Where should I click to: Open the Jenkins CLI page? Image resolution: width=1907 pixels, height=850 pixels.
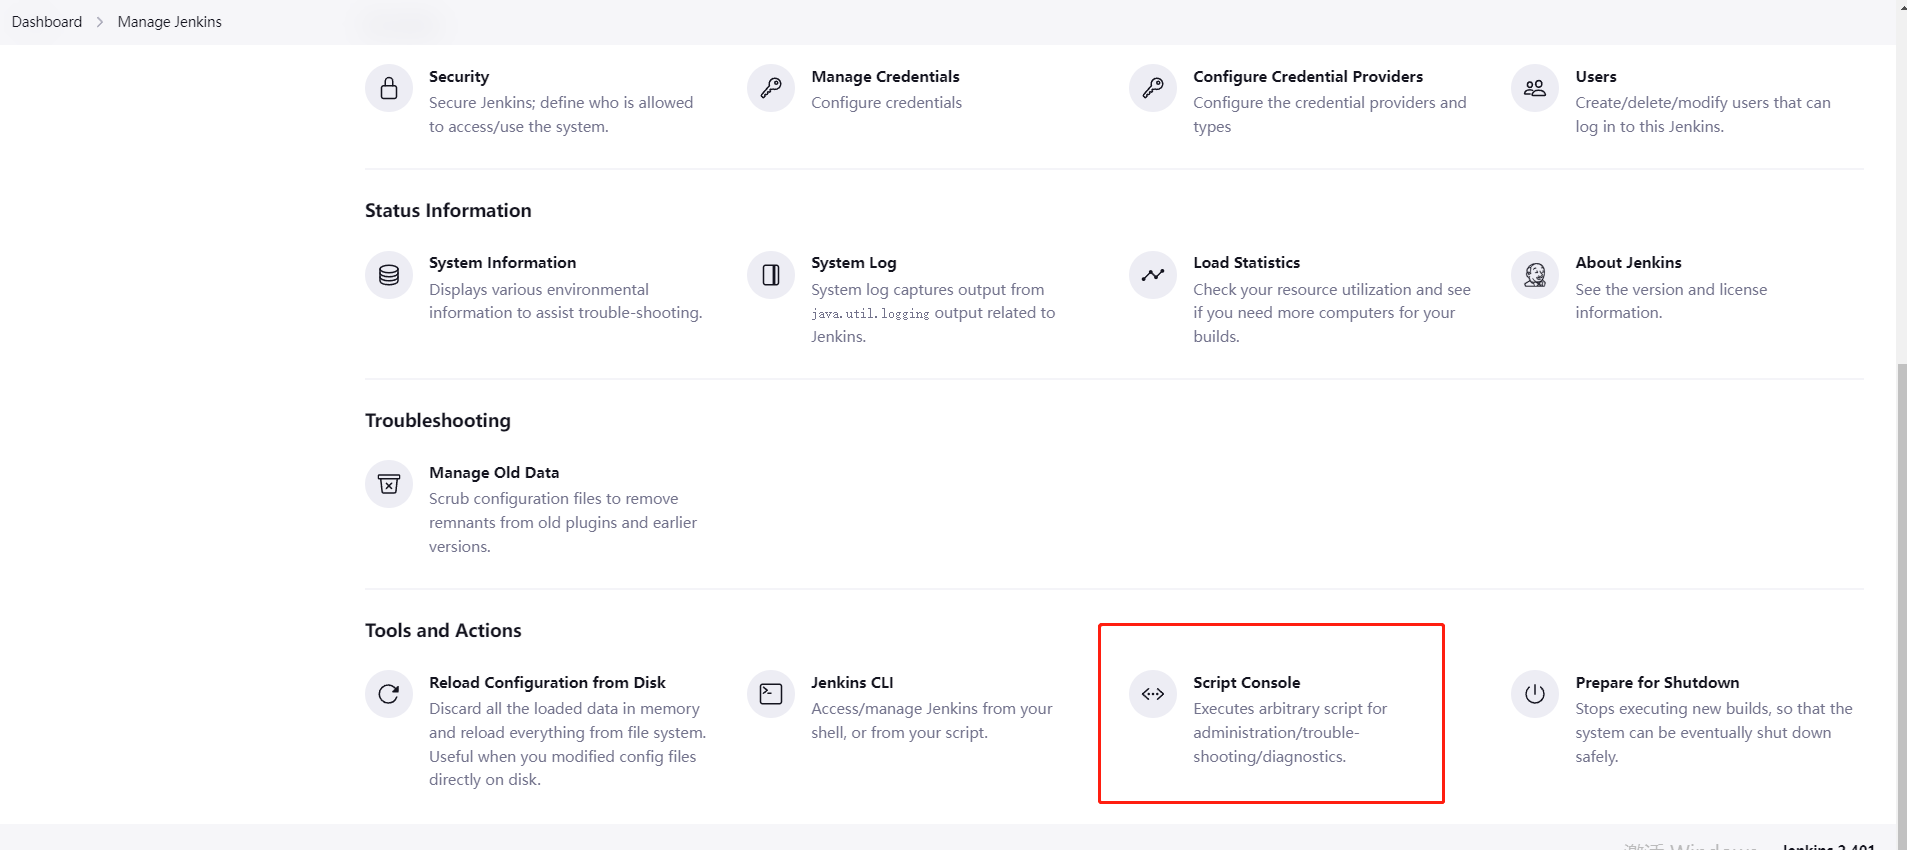click(x=852, y=683)
